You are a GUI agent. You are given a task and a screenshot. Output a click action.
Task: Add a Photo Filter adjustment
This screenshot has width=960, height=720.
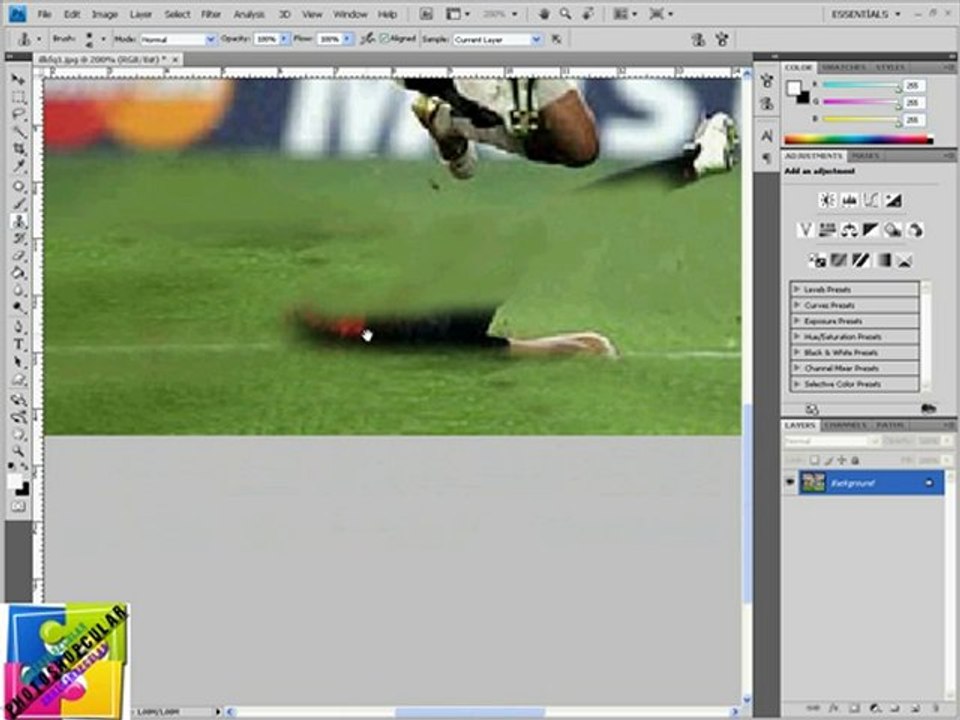coord(893,230)
